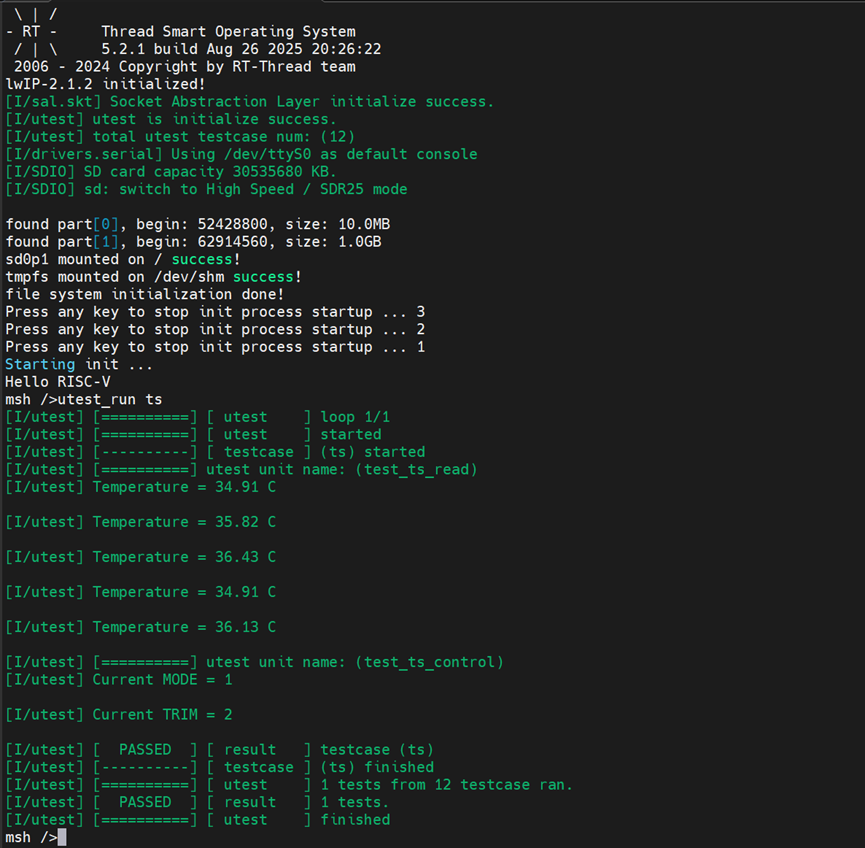Select the "(test_ts_control)" unit name line
865x848 pixels.
pyautogui.click(x=254, y=662)
